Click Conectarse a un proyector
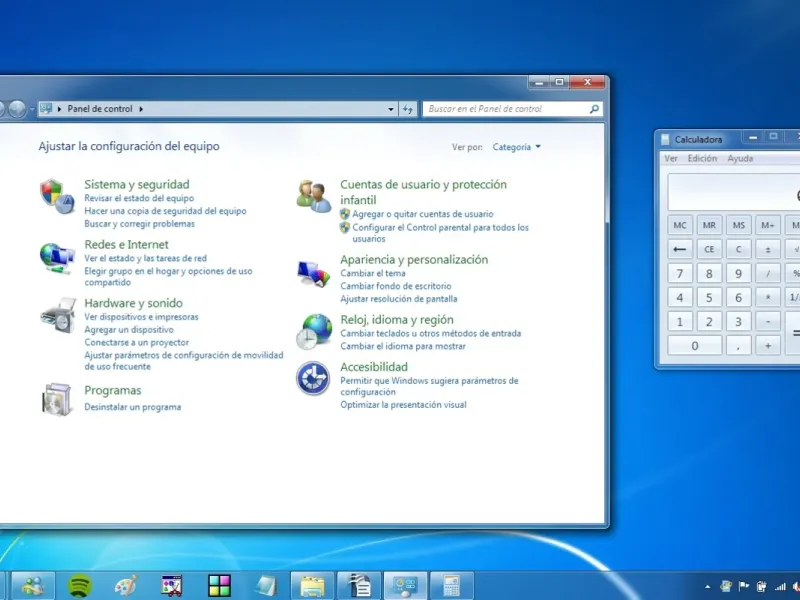Screen dimensions: 800x600 [137, 342]
